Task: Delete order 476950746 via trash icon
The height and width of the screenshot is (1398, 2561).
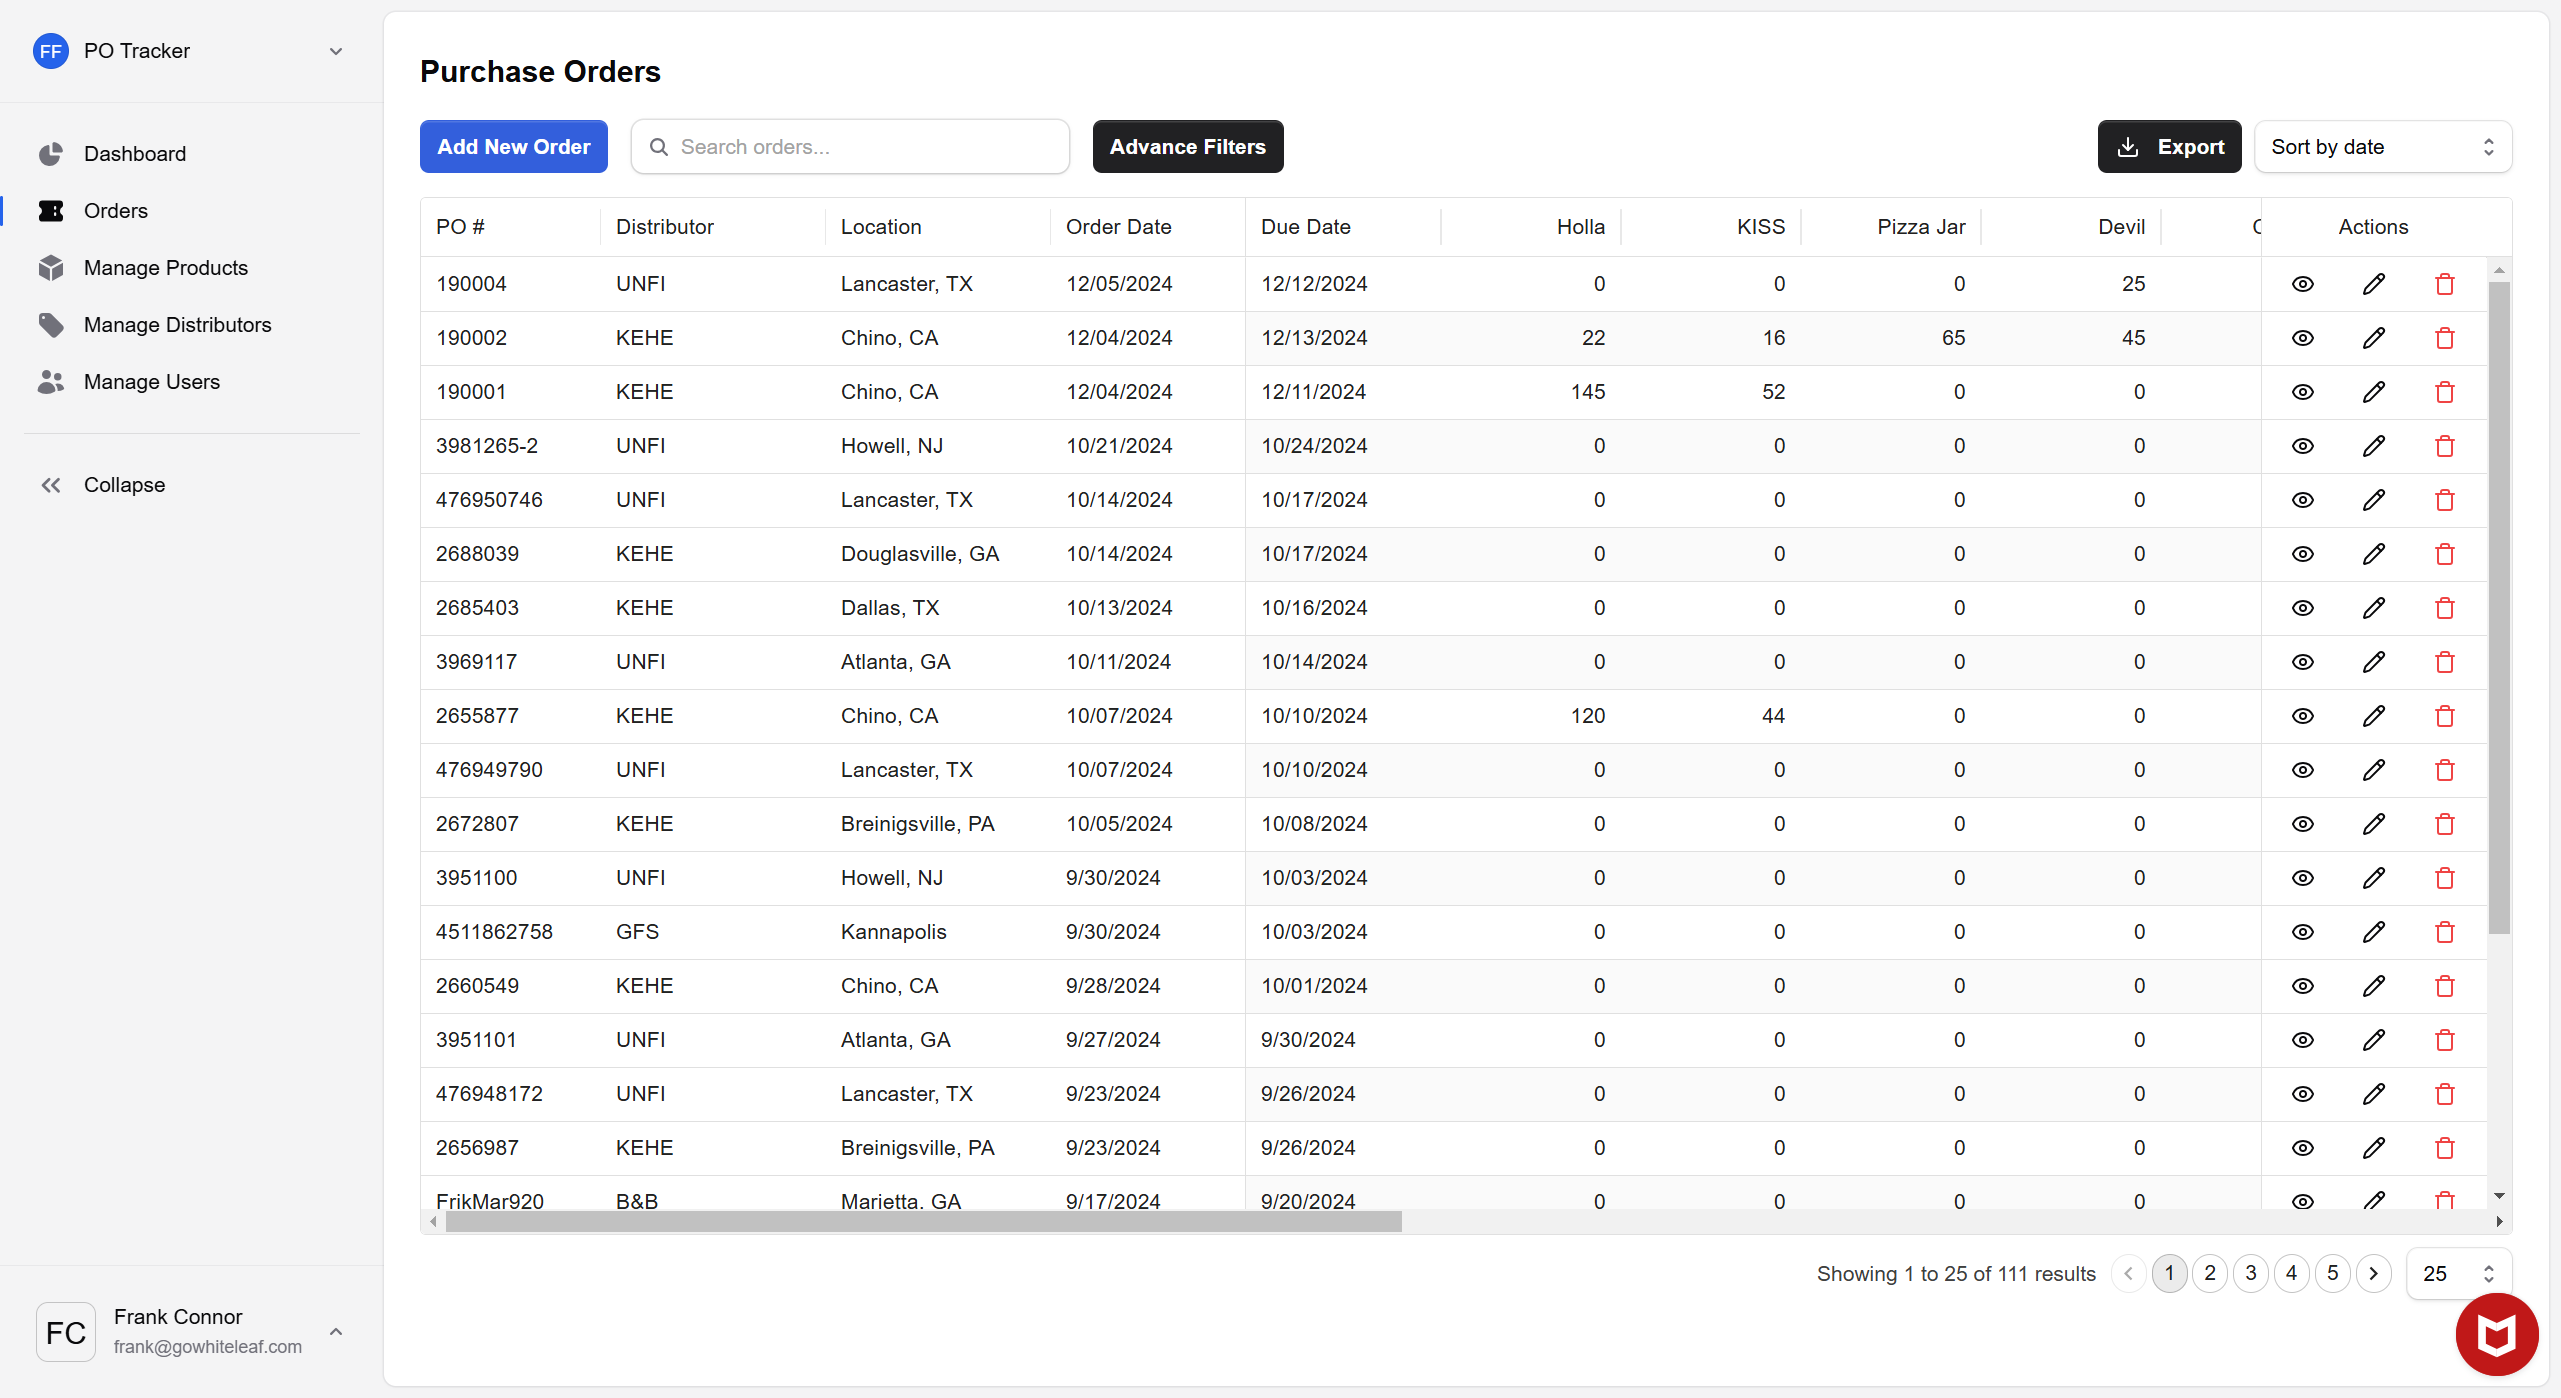Action: (2445, 500)
